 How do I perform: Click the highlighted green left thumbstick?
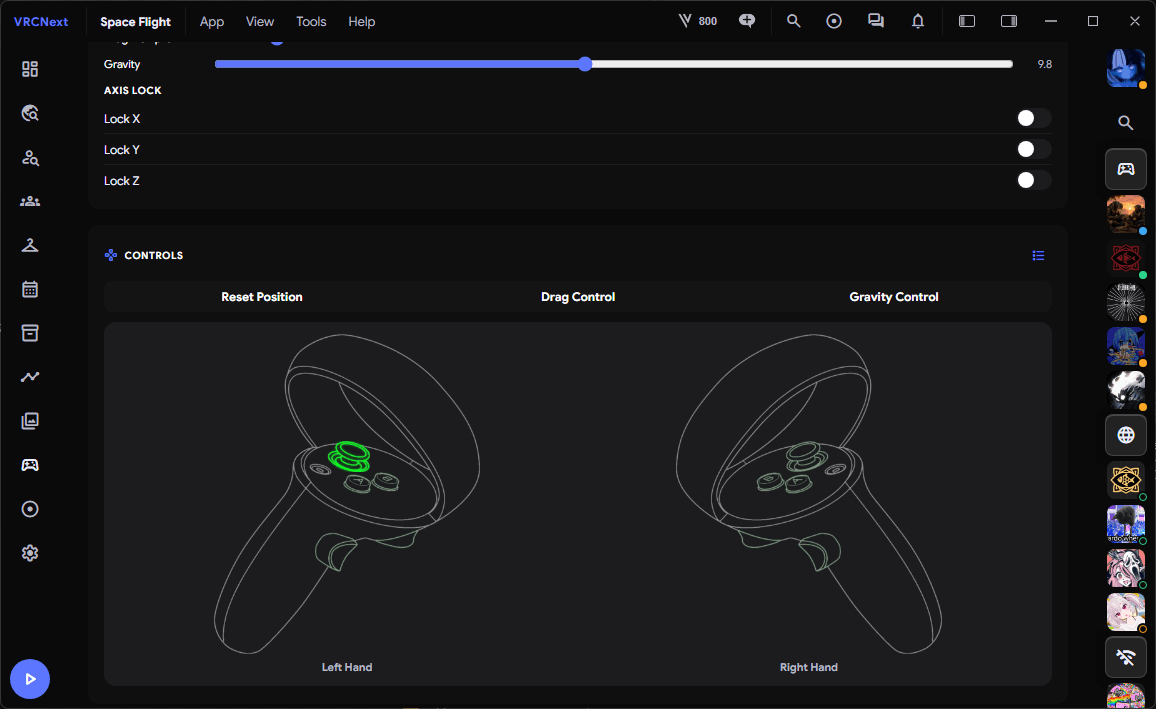349,455
